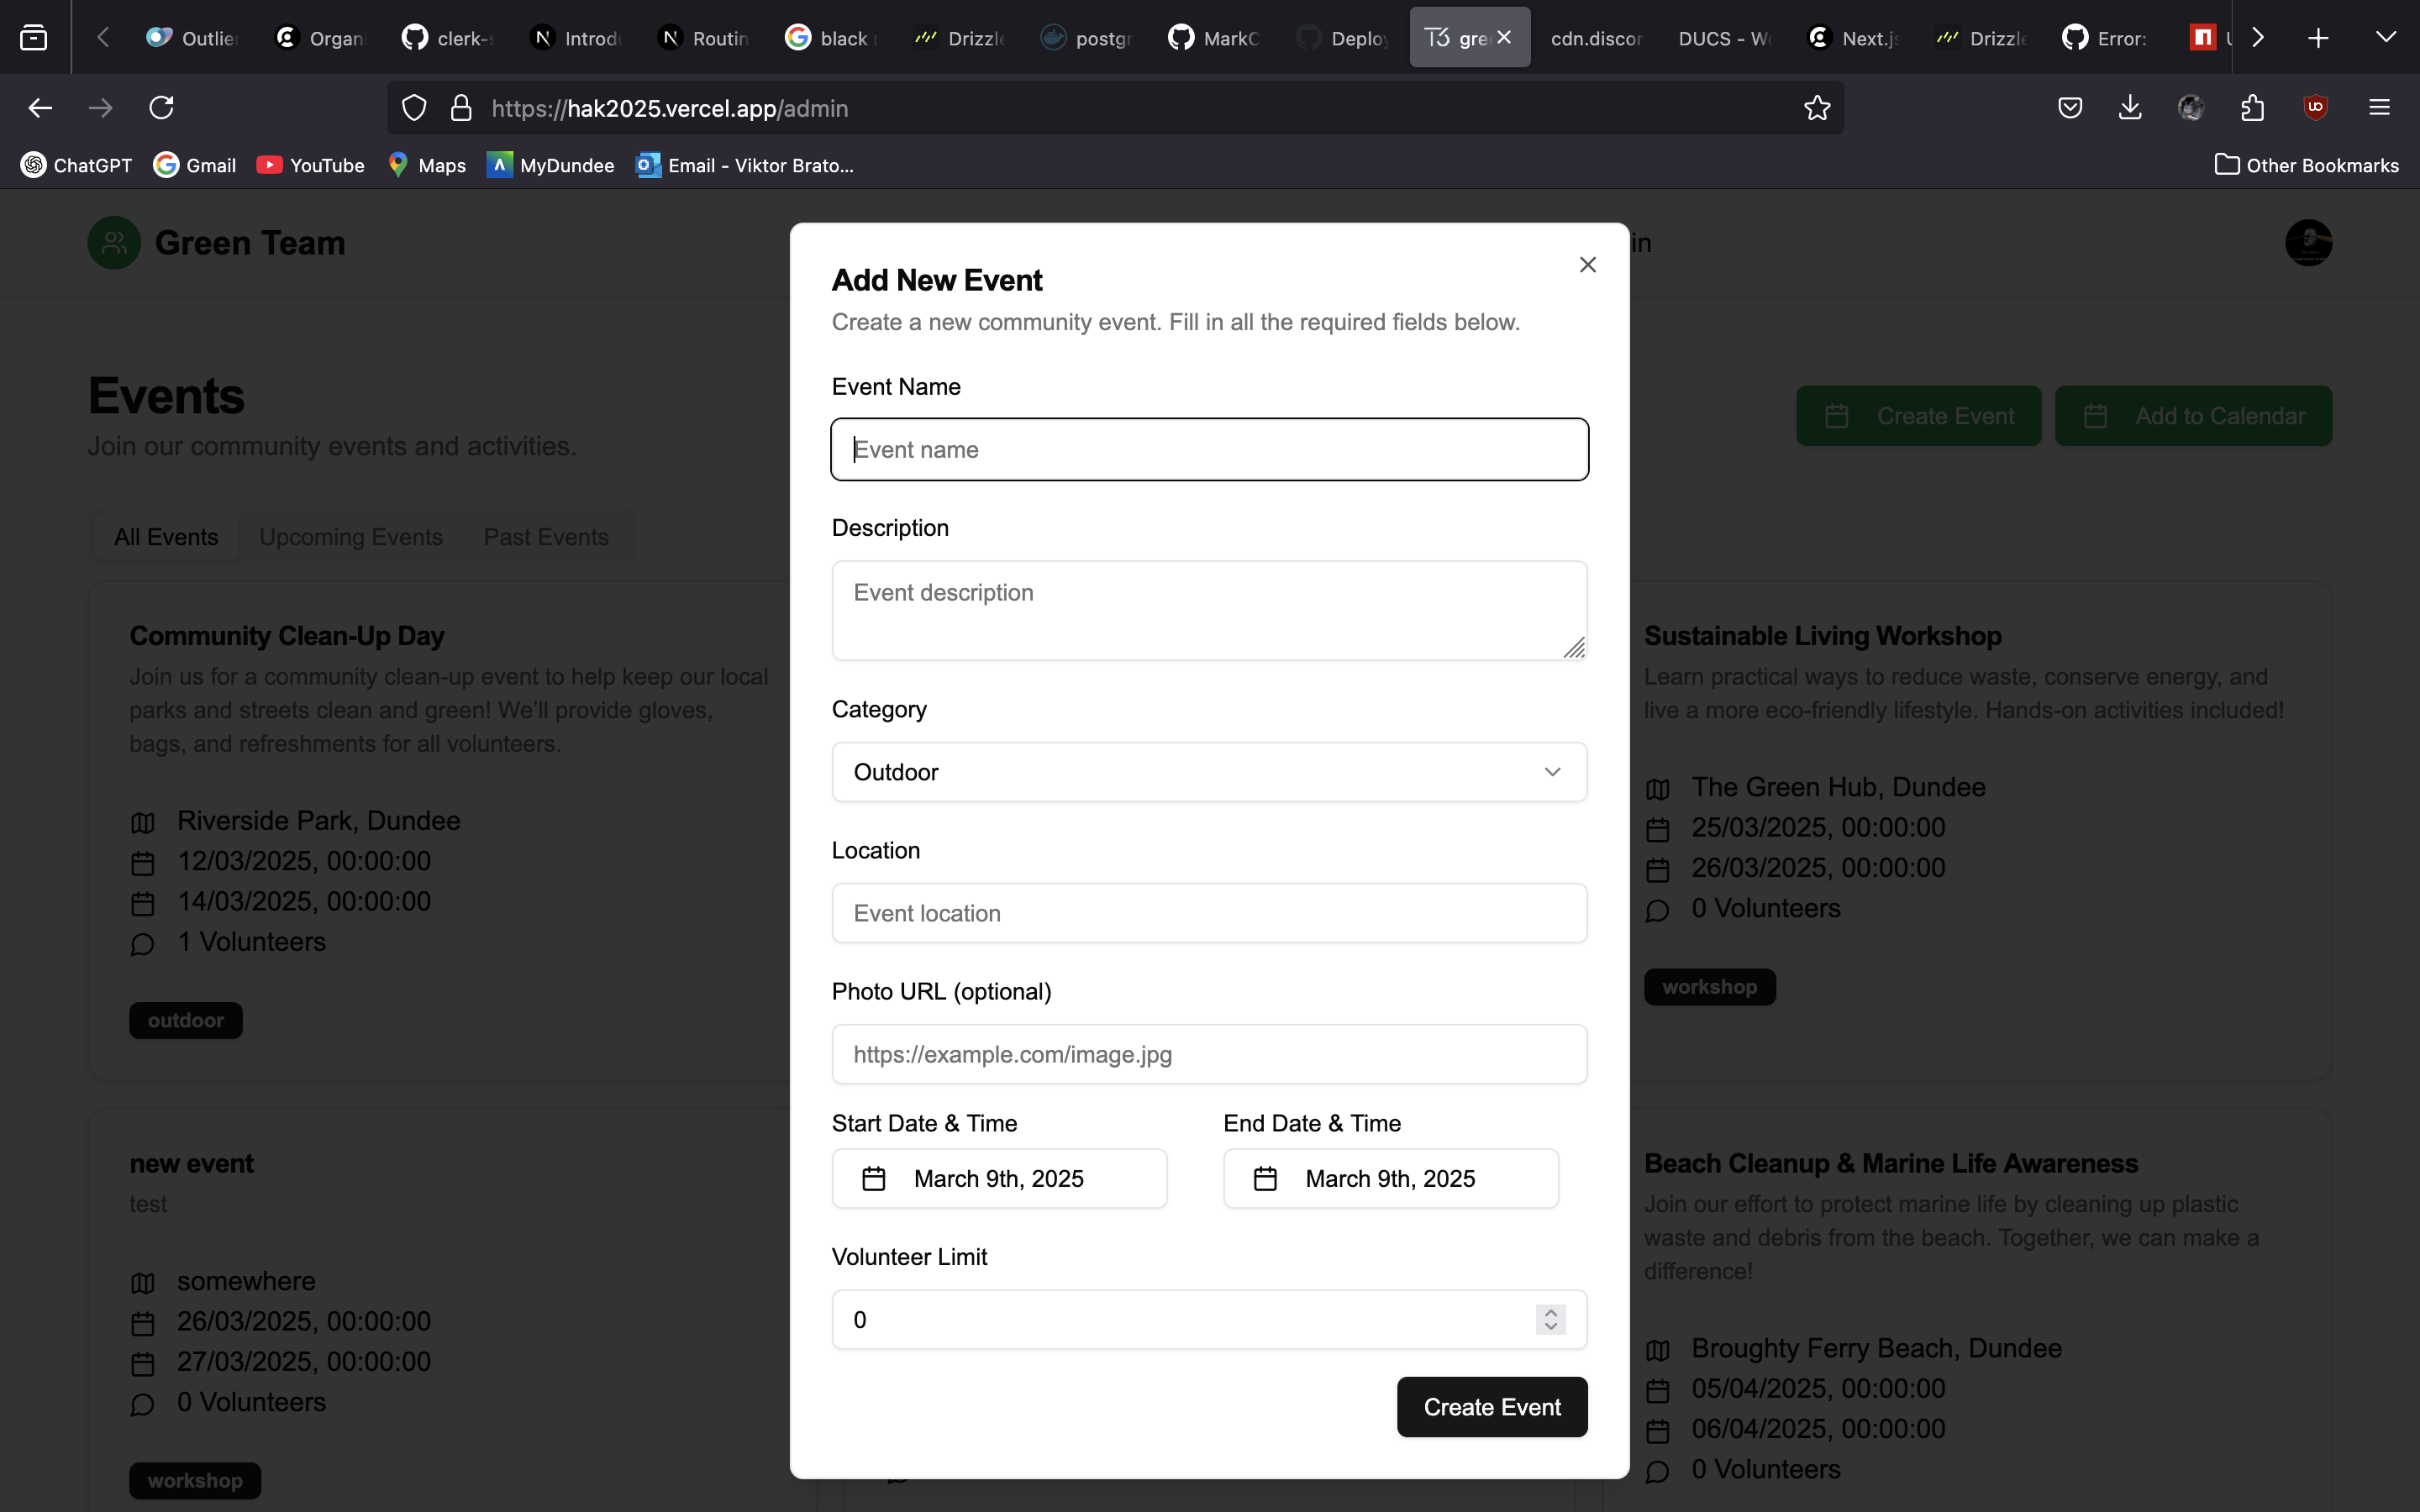Click the Event location input field
This screenshot has width=2420, height=1512.
tap(1208, 913)
